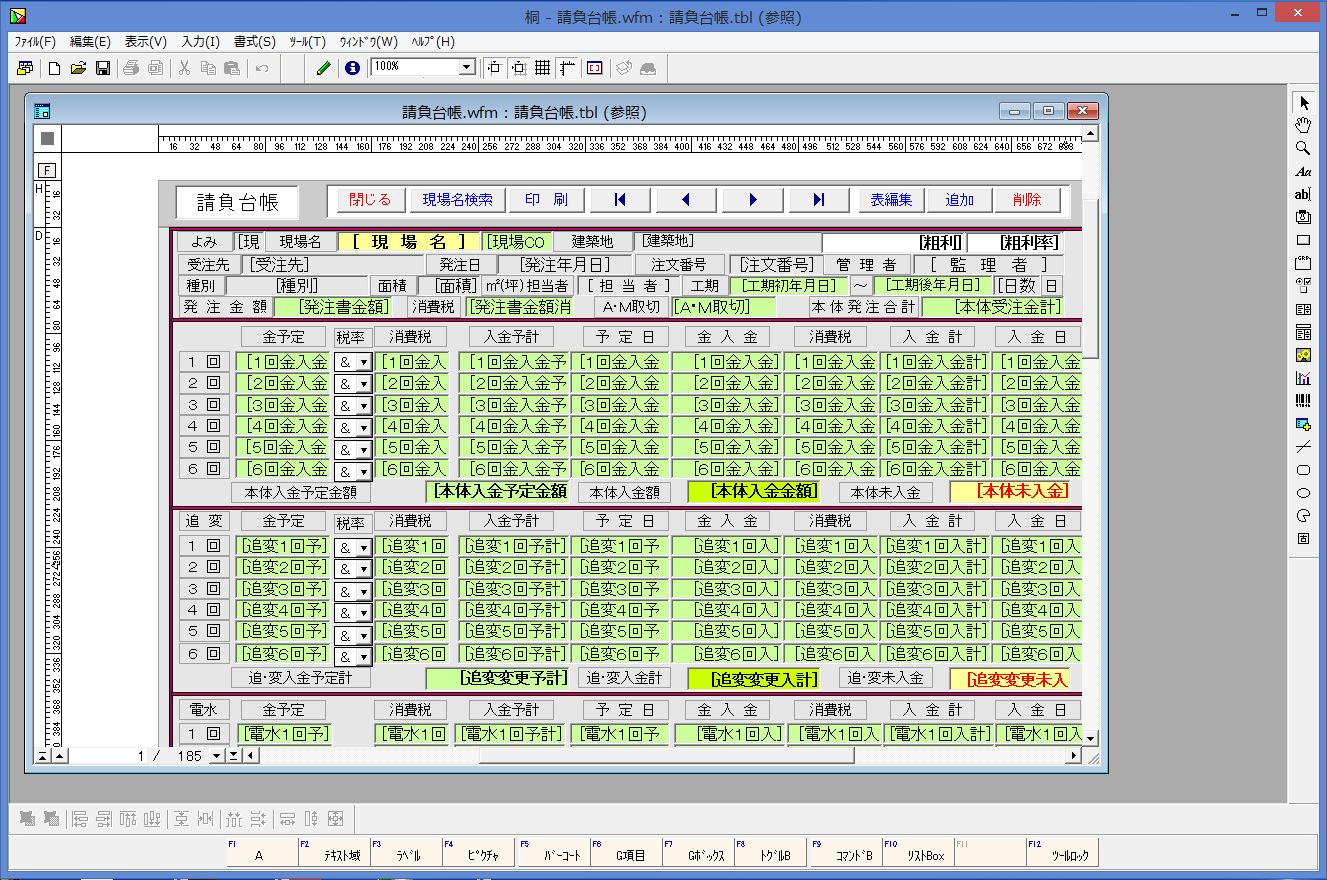1327x880 pixels.
Task: Choose the chart object tool
Action: 1303,378
